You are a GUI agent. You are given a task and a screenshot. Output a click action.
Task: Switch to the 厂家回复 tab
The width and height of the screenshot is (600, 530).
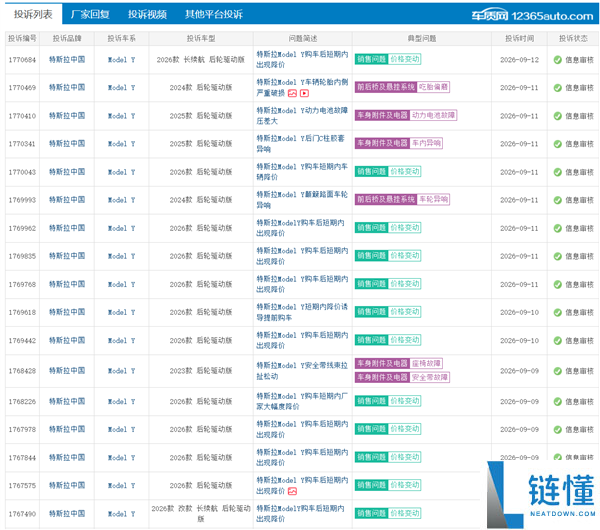tap(90, 15)
